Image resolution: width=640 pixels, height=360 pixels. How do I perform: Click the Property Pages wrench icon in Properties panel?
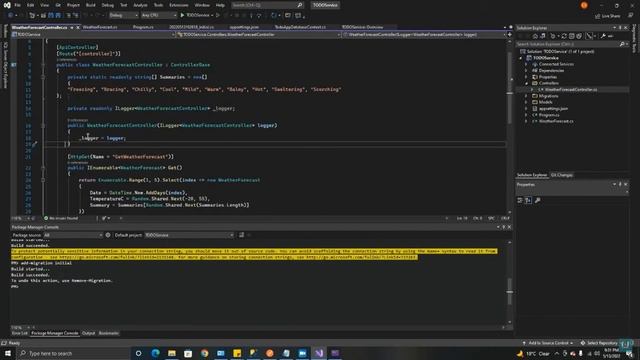(x=538, y=200)
